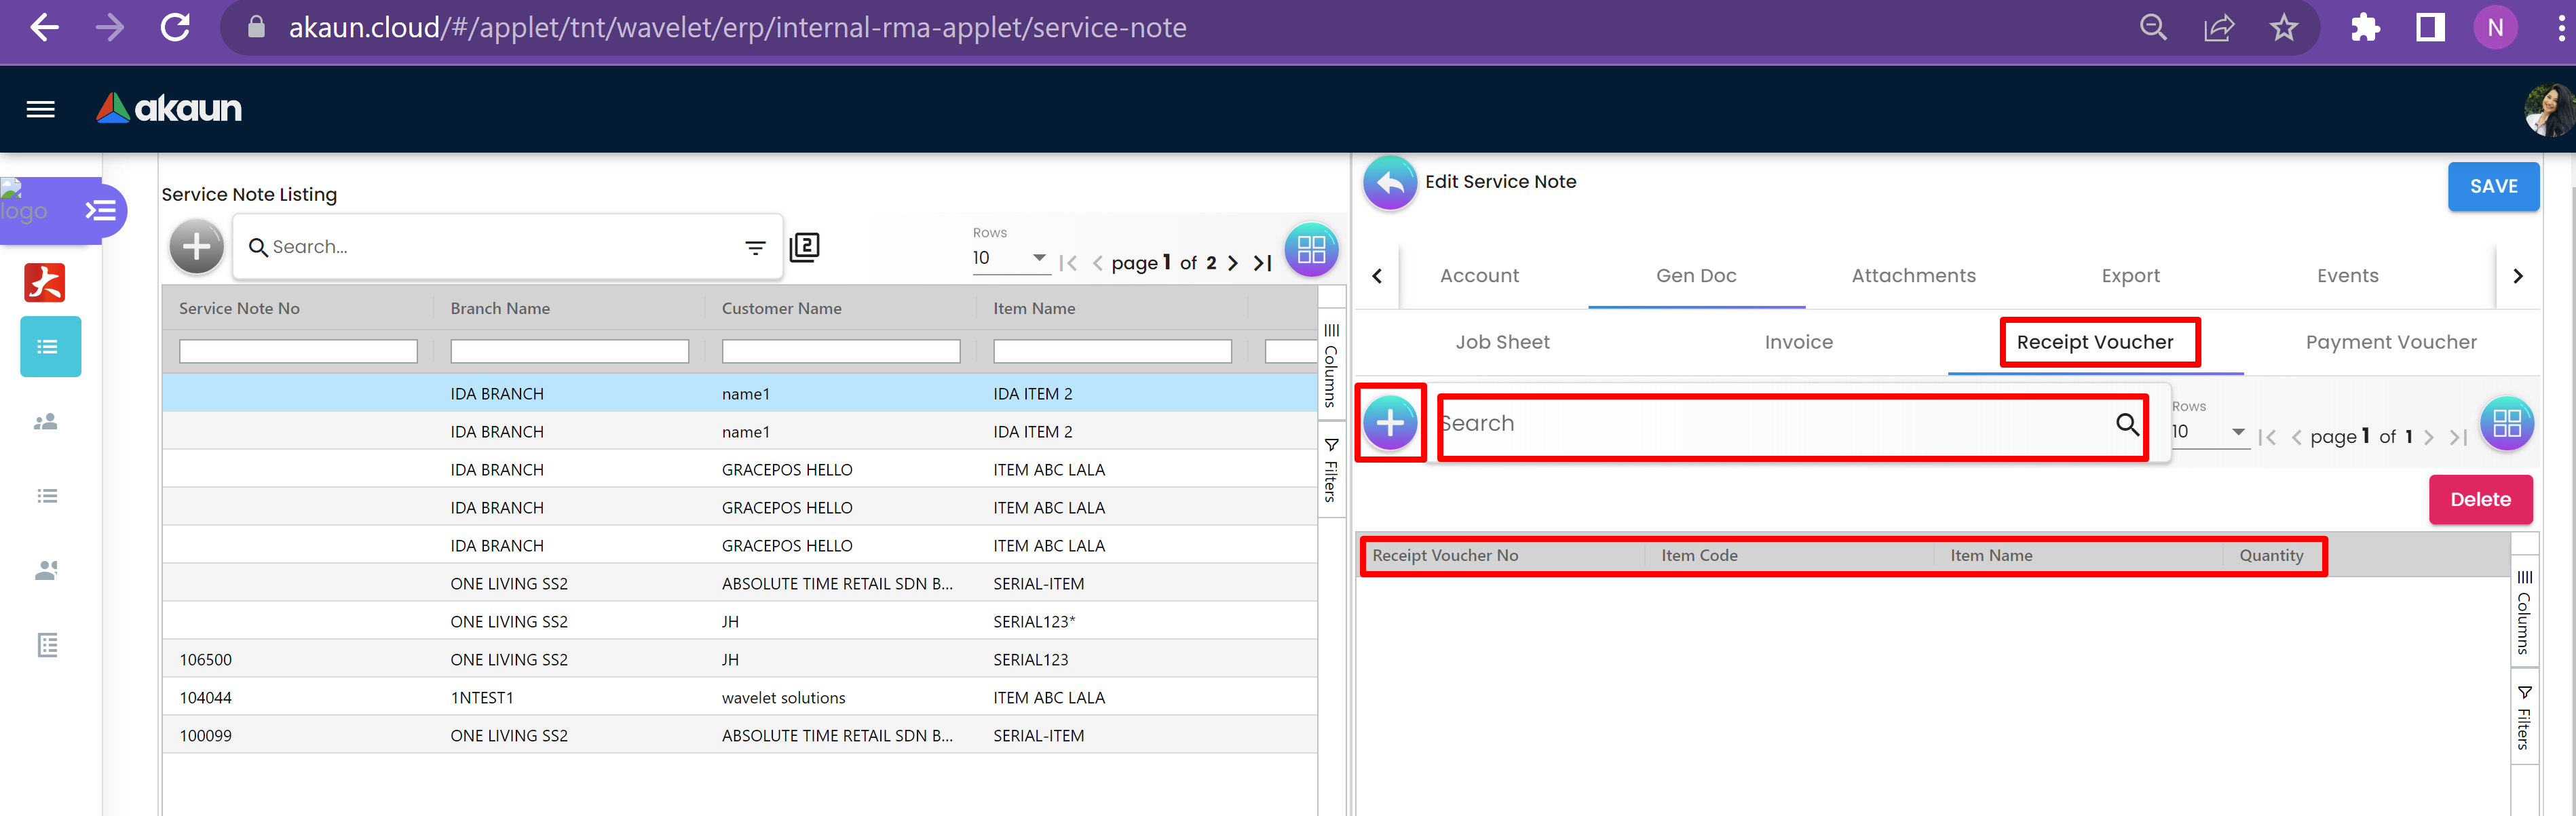Image resolution: width=2576 pixels, height=816 pixels.
Task: Toggle the Columns panel of the listing grid
Action: pos(1331,365)
